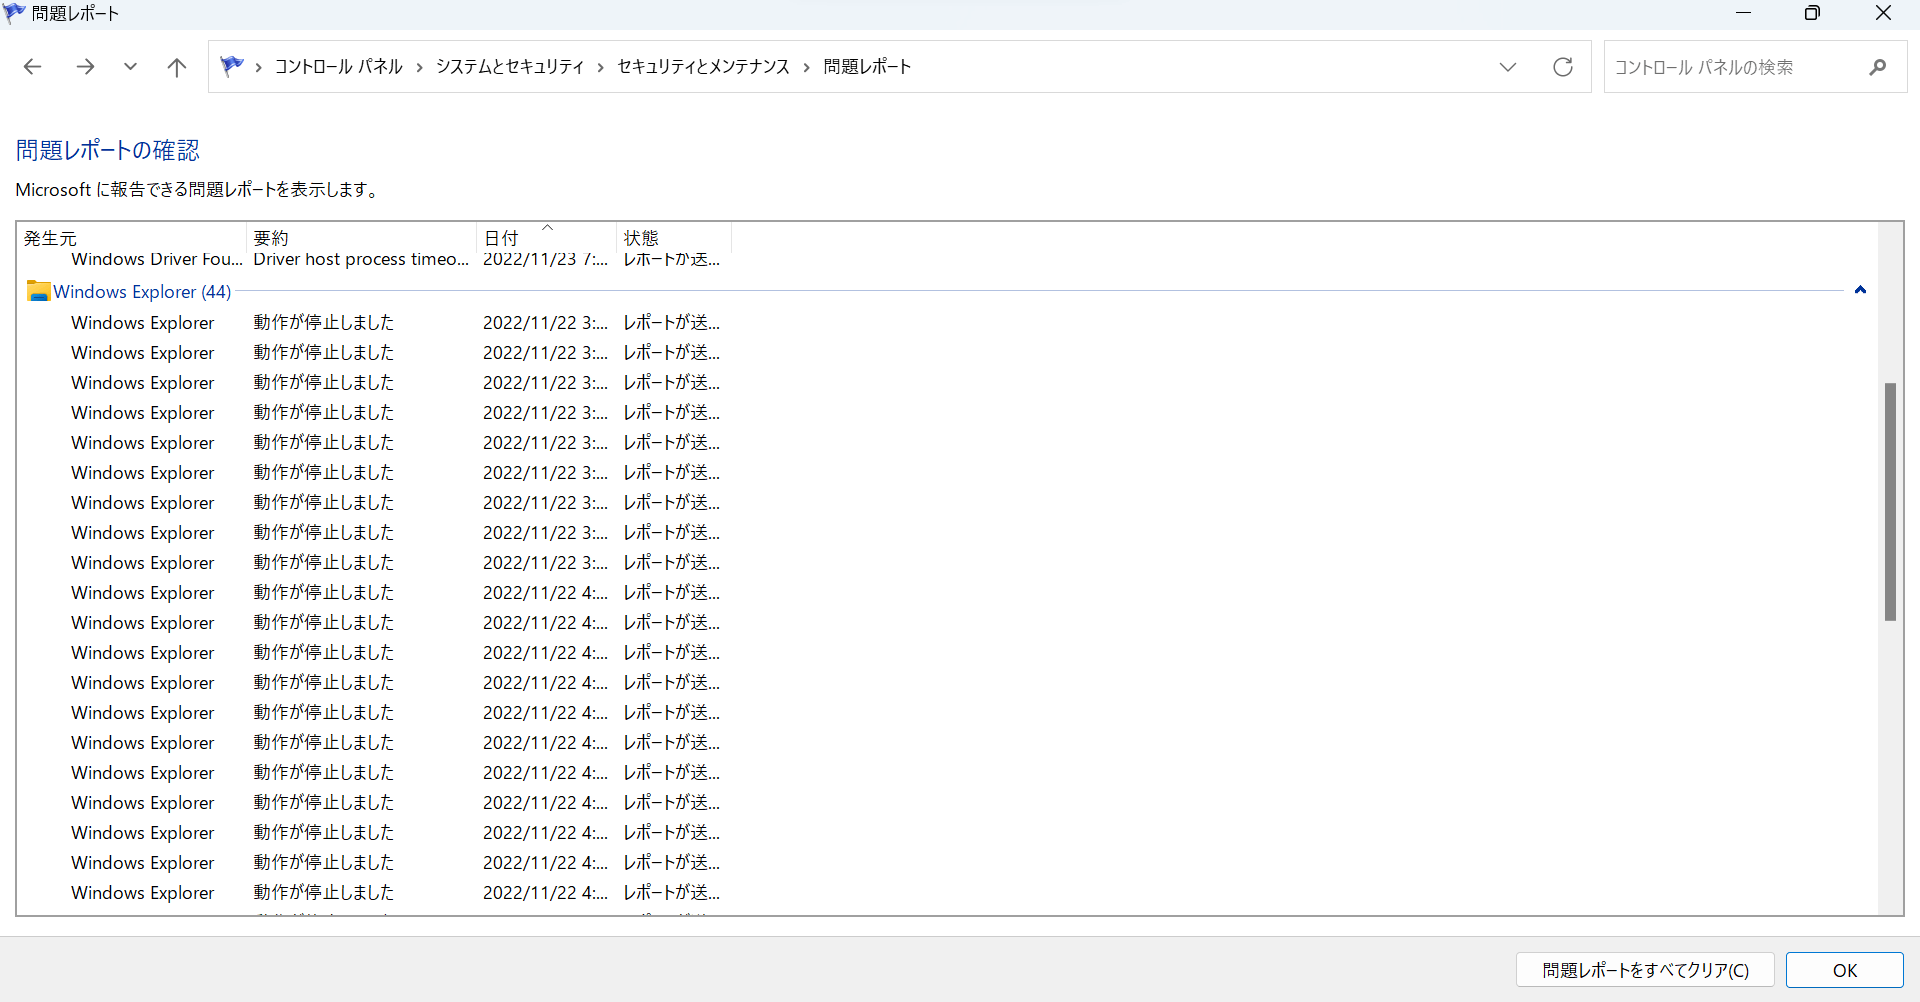Refresh the 問題レポート page
The width and height of the screenshot is (1920, 1002).
[1563, 67]
